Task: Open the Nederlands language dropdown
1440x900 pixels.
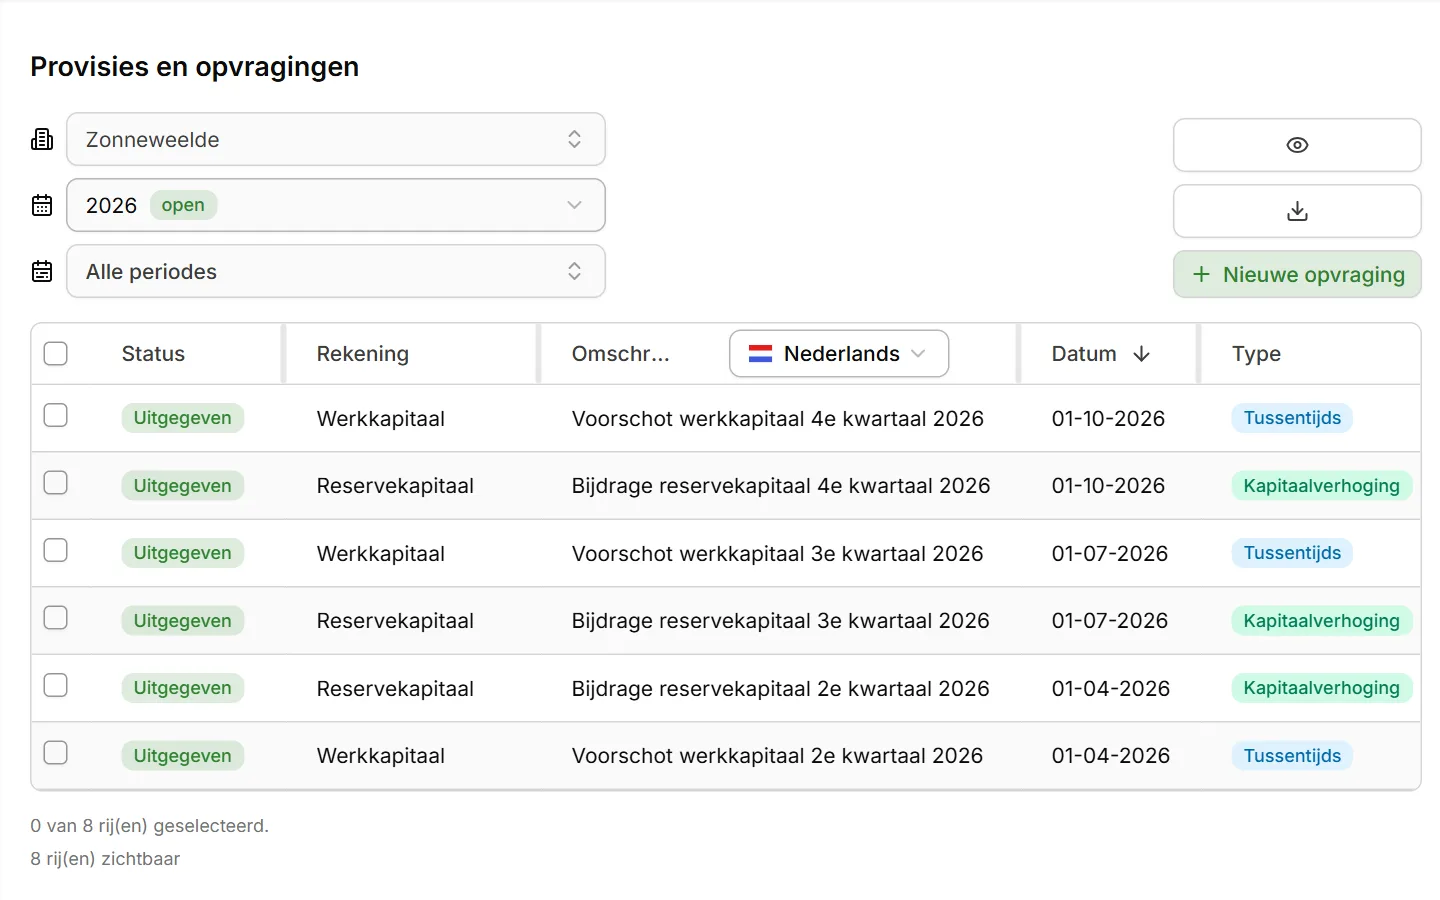Action: (839, 354)
